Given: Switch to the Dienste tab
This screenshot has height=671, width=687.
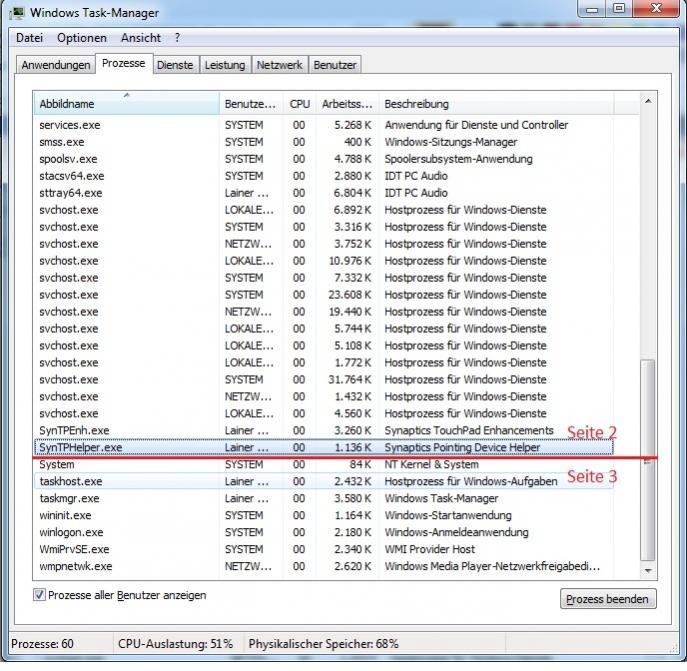Looking at the screenshot, I should click(175, 65).
